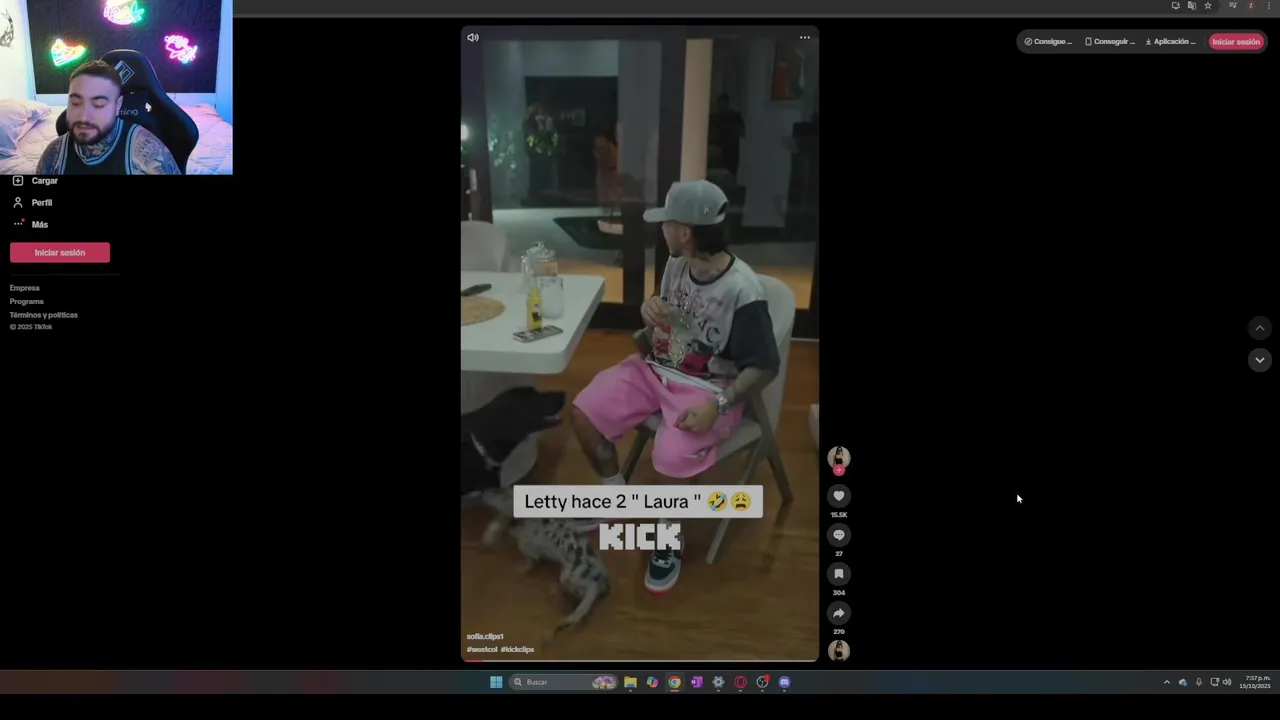Open the #westcol hashtag

pos(482,650)
